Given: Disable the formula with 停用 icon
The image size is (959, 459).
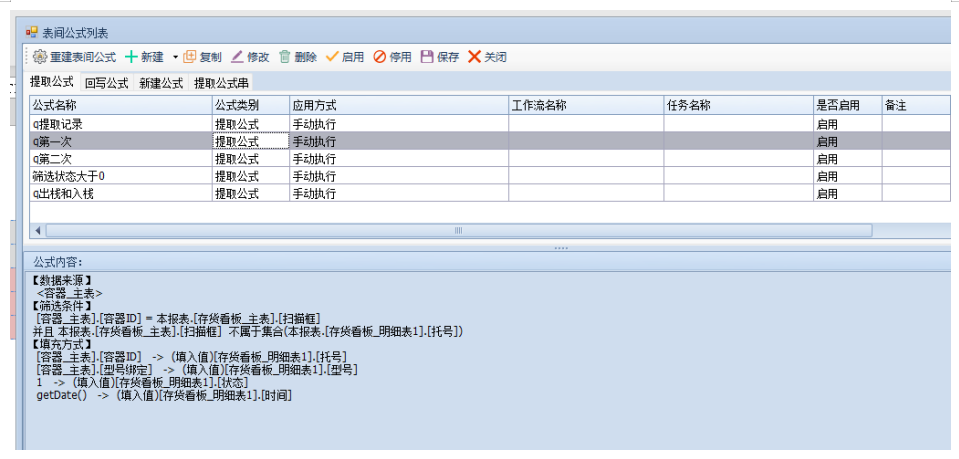Looking at the screenshot, I should click(380, 57).
